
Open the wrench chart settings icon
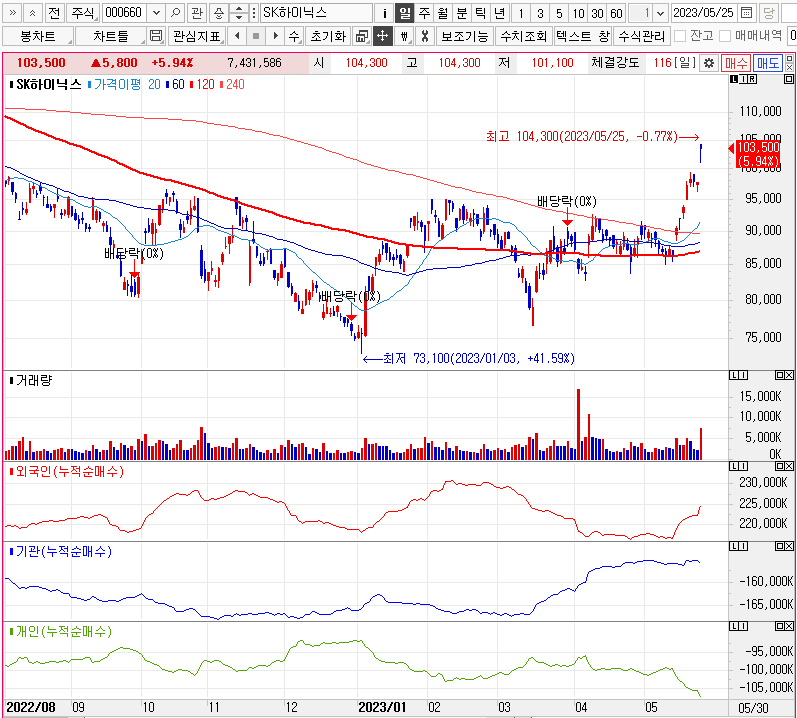point(425,36)
